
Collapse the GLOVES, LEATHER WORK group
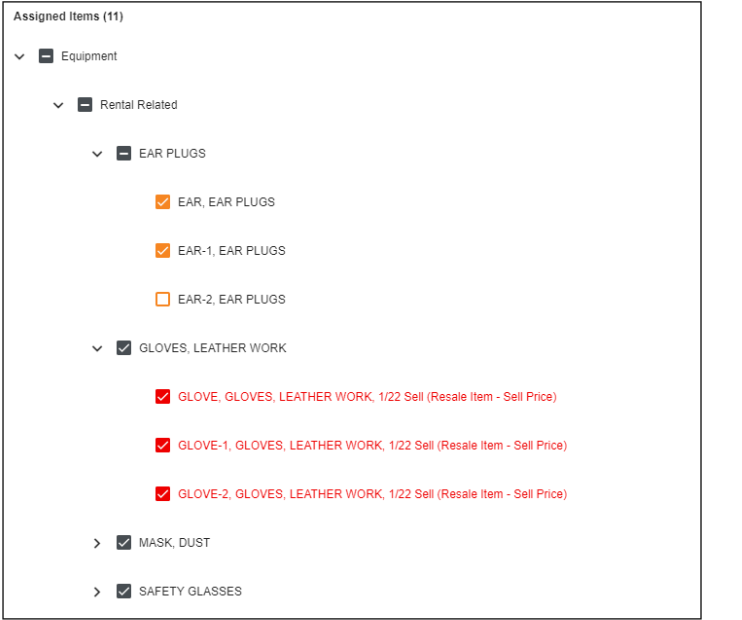(97, 349)
